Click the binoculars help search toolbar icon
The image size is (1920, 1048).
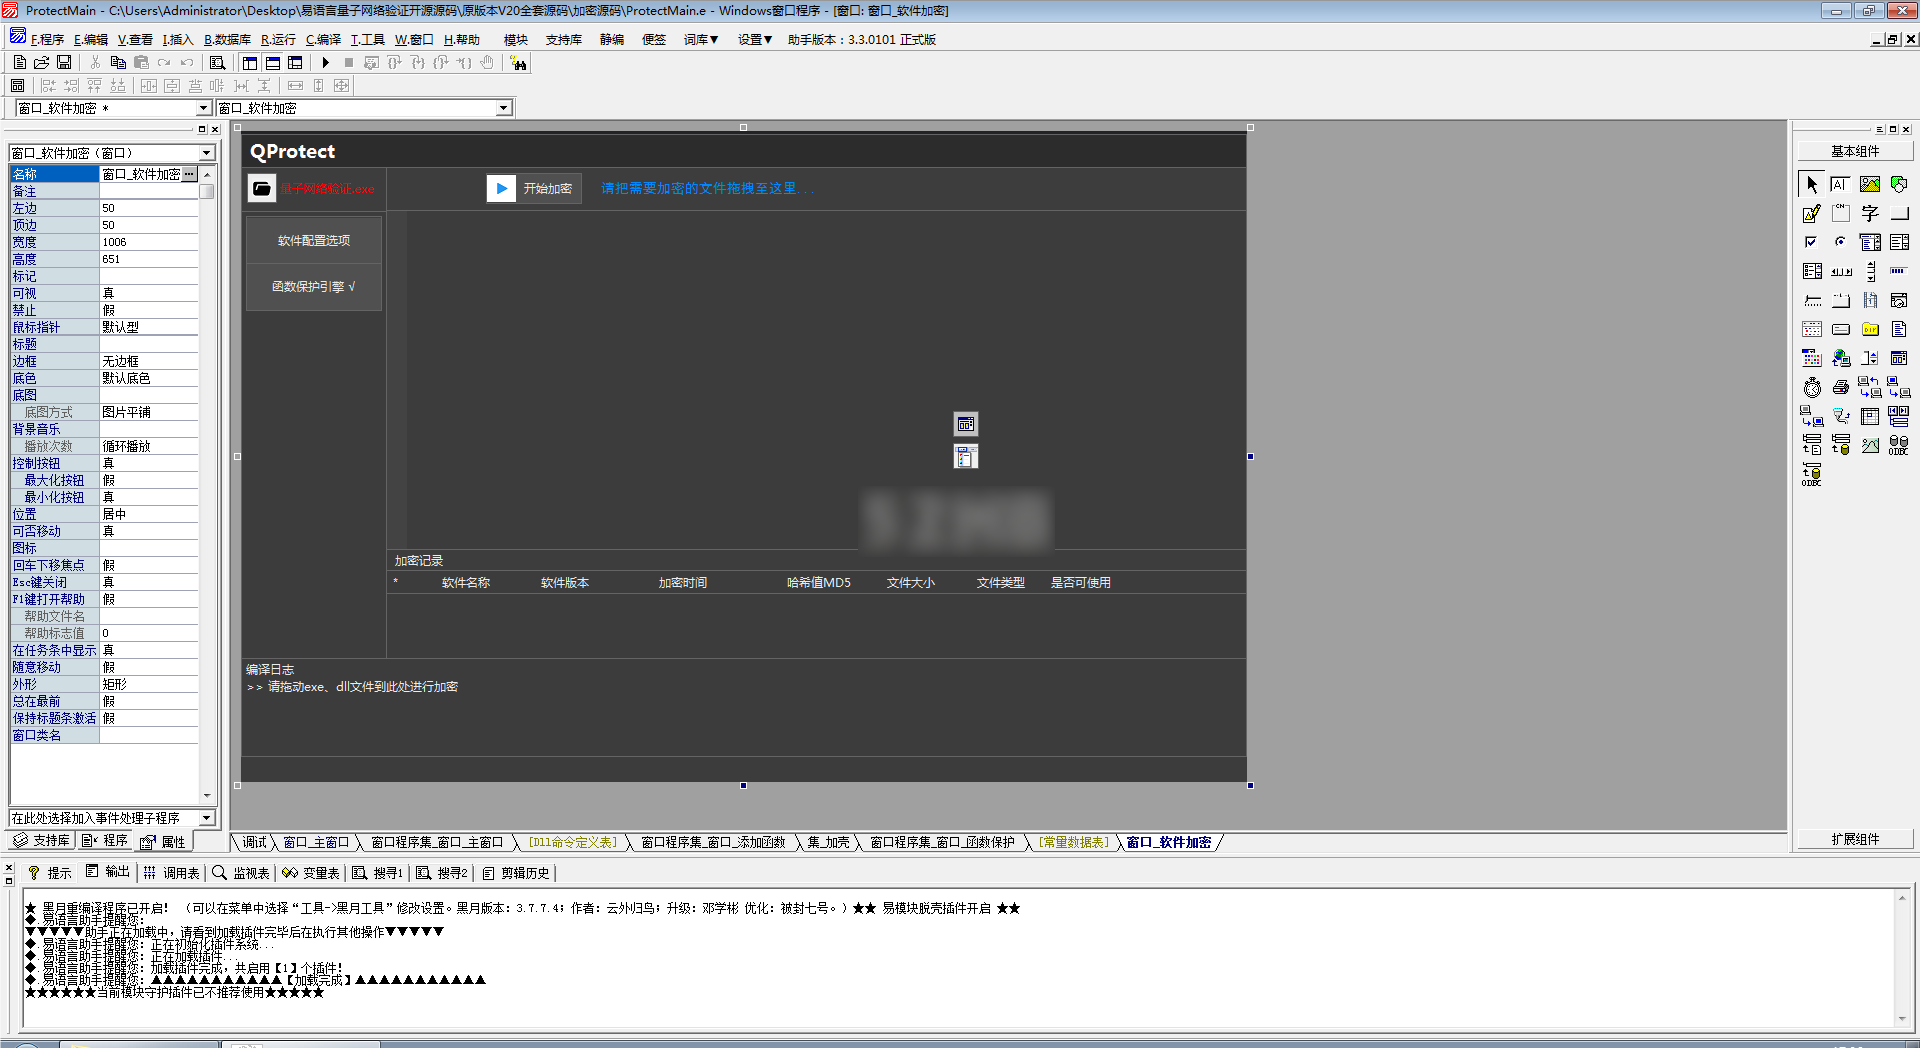coord(518,63)
